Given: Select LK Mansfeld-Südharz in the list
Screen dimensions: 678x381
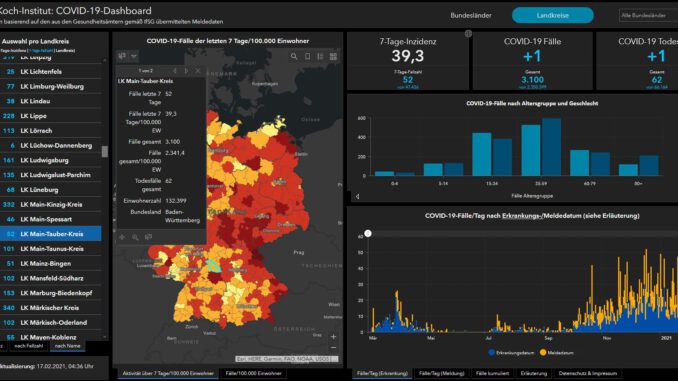Looking at the screenshot, I should 51,278.
